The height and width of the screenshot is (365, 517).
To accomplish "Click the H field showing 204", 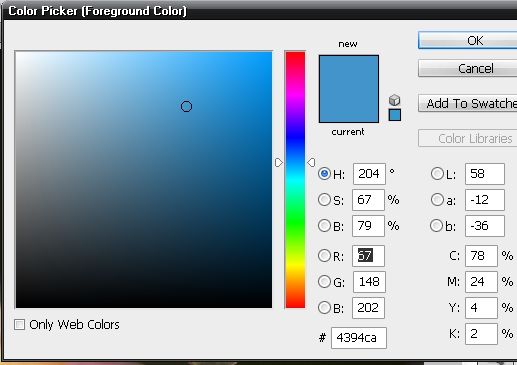I will [x=369, y=174].
